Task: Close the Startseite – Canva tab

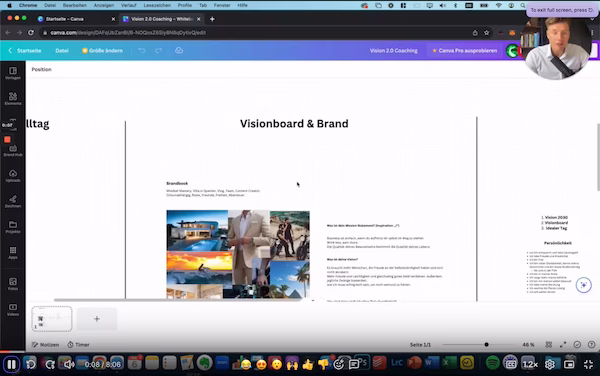Action: click(113, 19)
